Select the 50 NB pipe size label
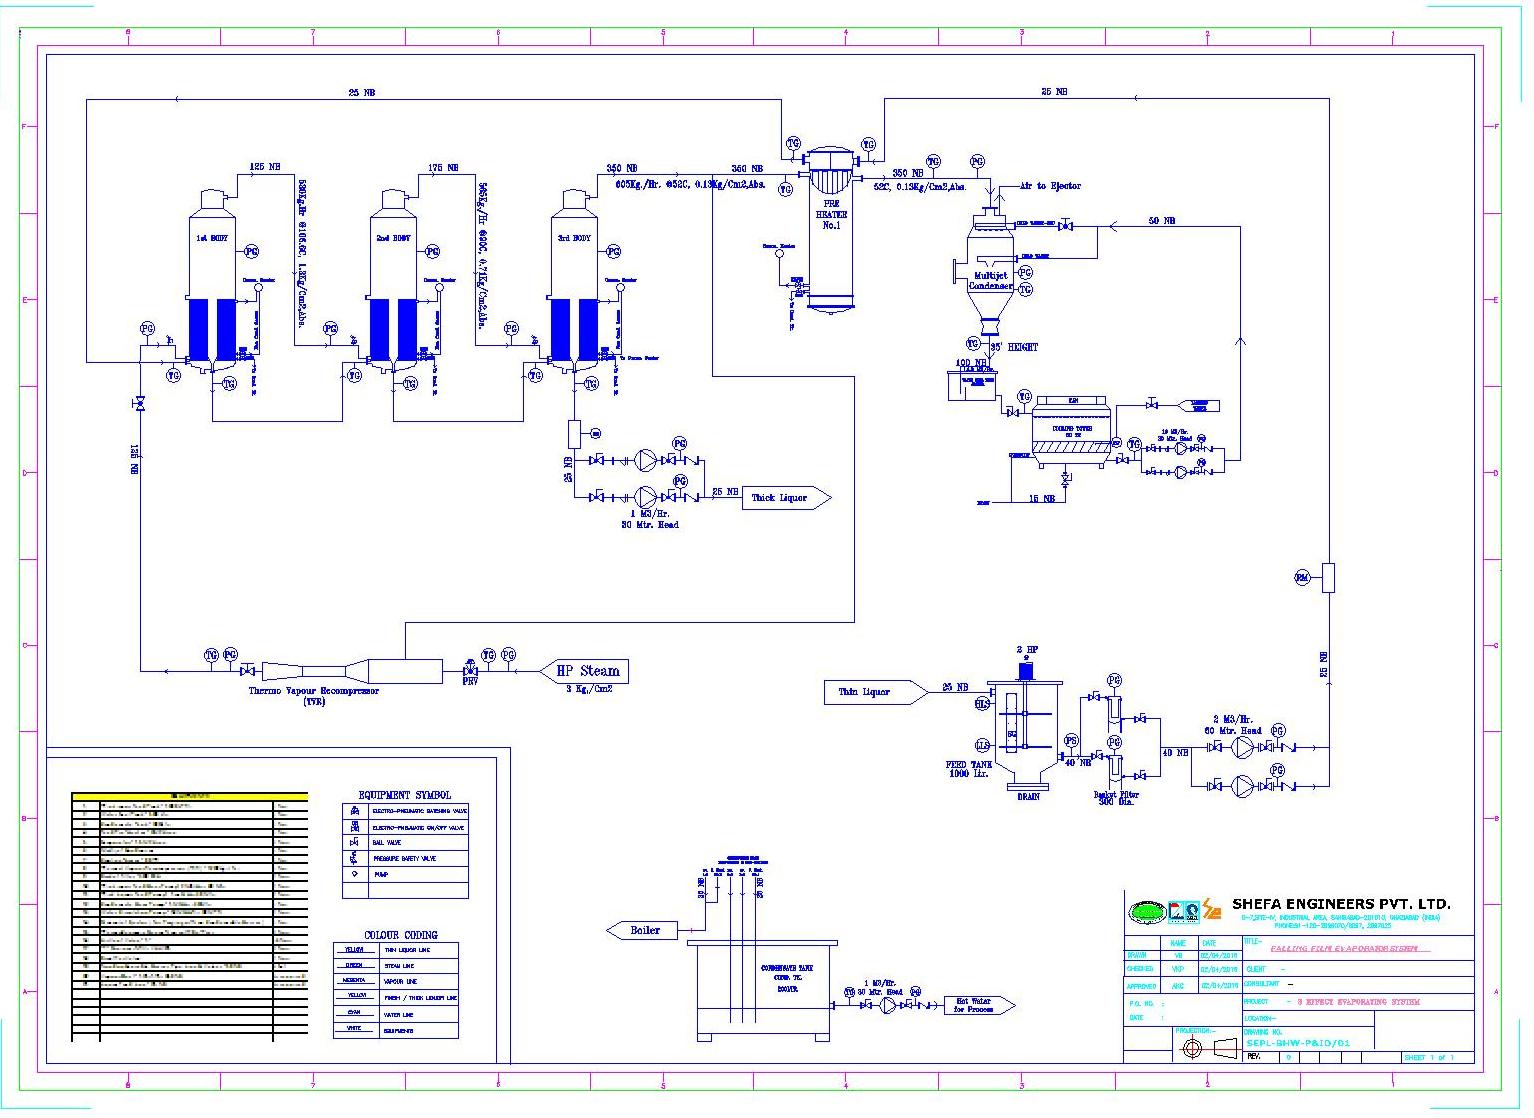The width and height of the screenshot is (1534, 1118). (1161, 220)
